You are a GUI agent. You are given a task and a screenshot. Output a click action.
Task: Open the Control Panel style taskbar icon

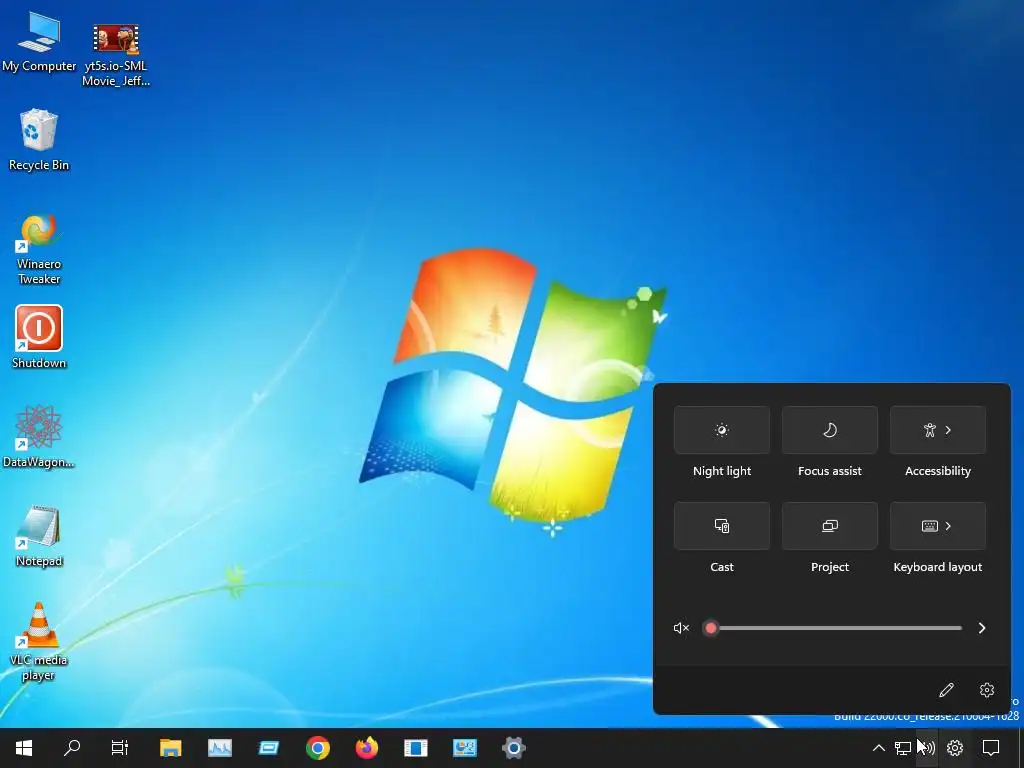point(464,748)
